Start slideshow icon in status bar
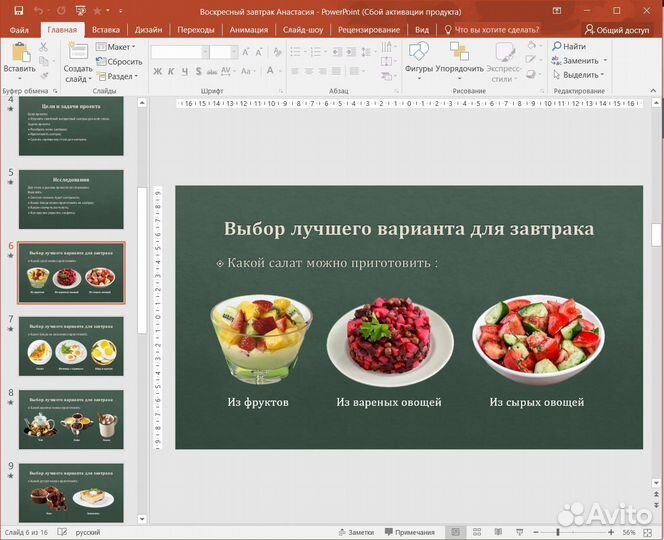 coord(520,532)
